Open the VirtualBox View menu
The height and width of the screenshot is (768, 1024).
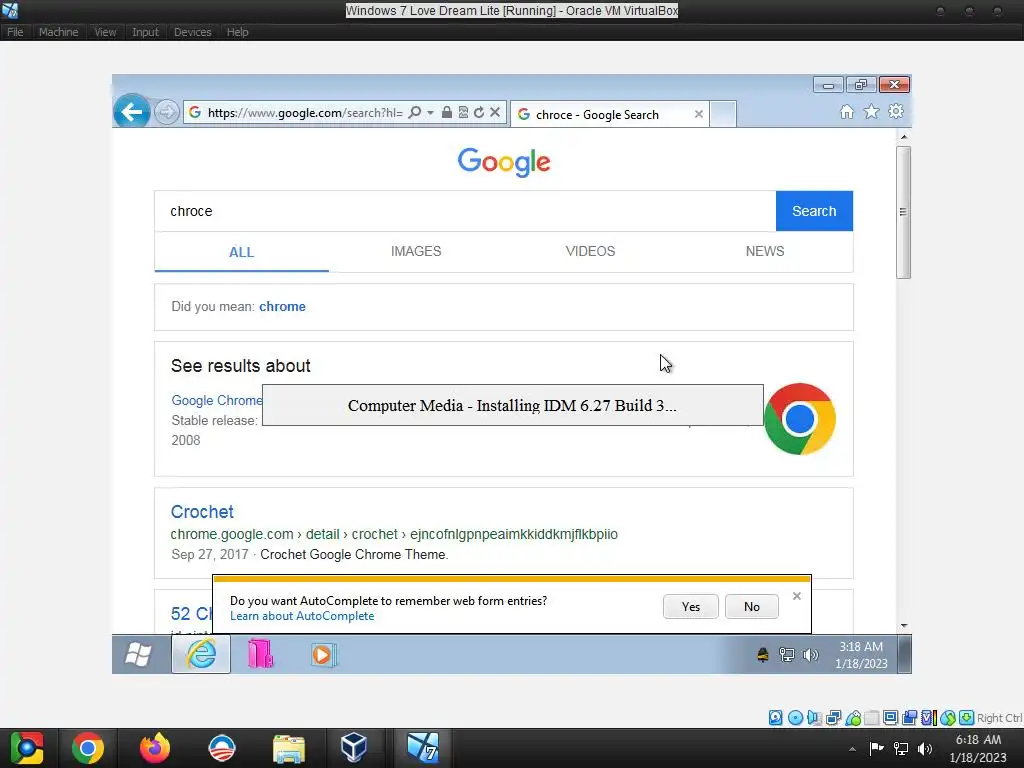point(104,32)
